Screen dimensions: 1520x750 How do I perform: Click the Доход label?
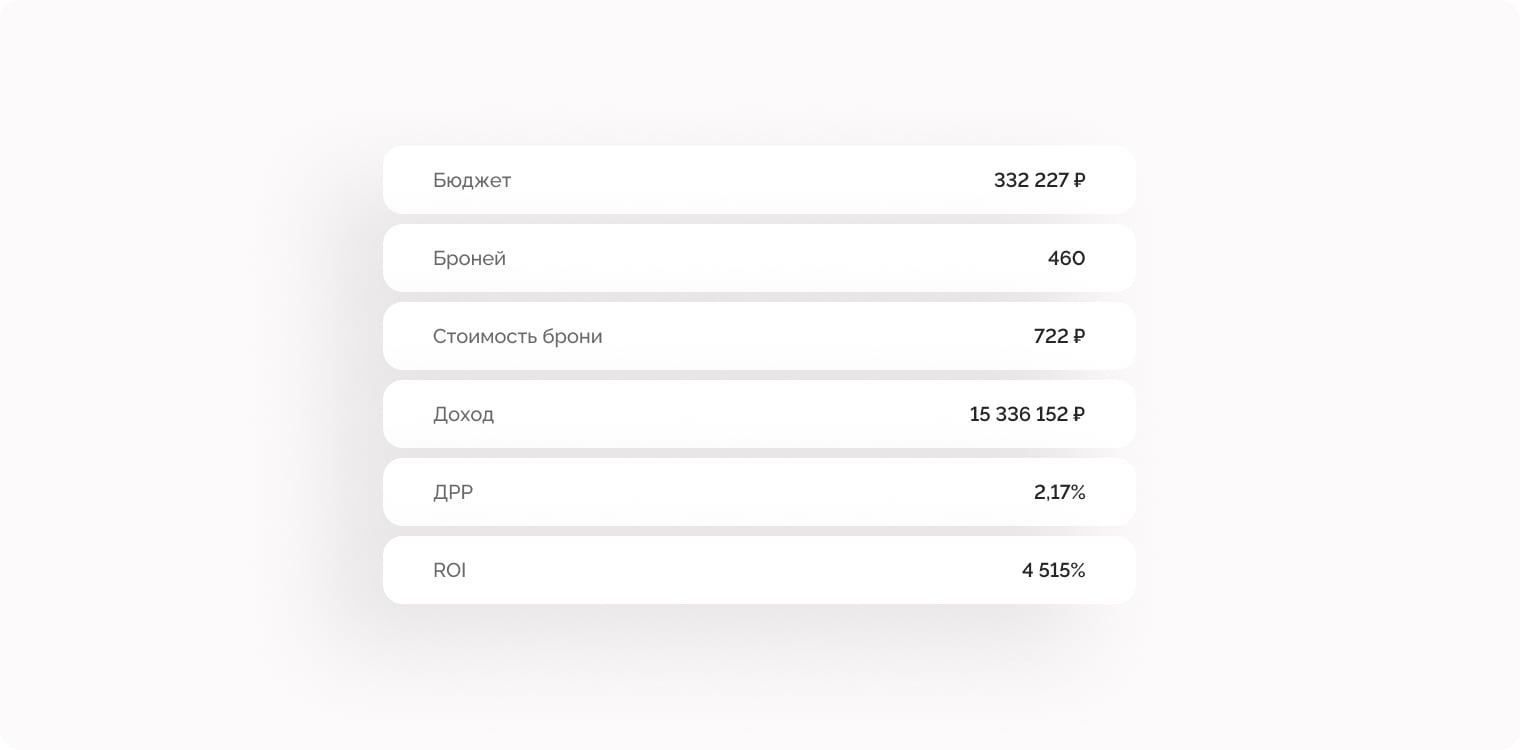pos(463,415)
